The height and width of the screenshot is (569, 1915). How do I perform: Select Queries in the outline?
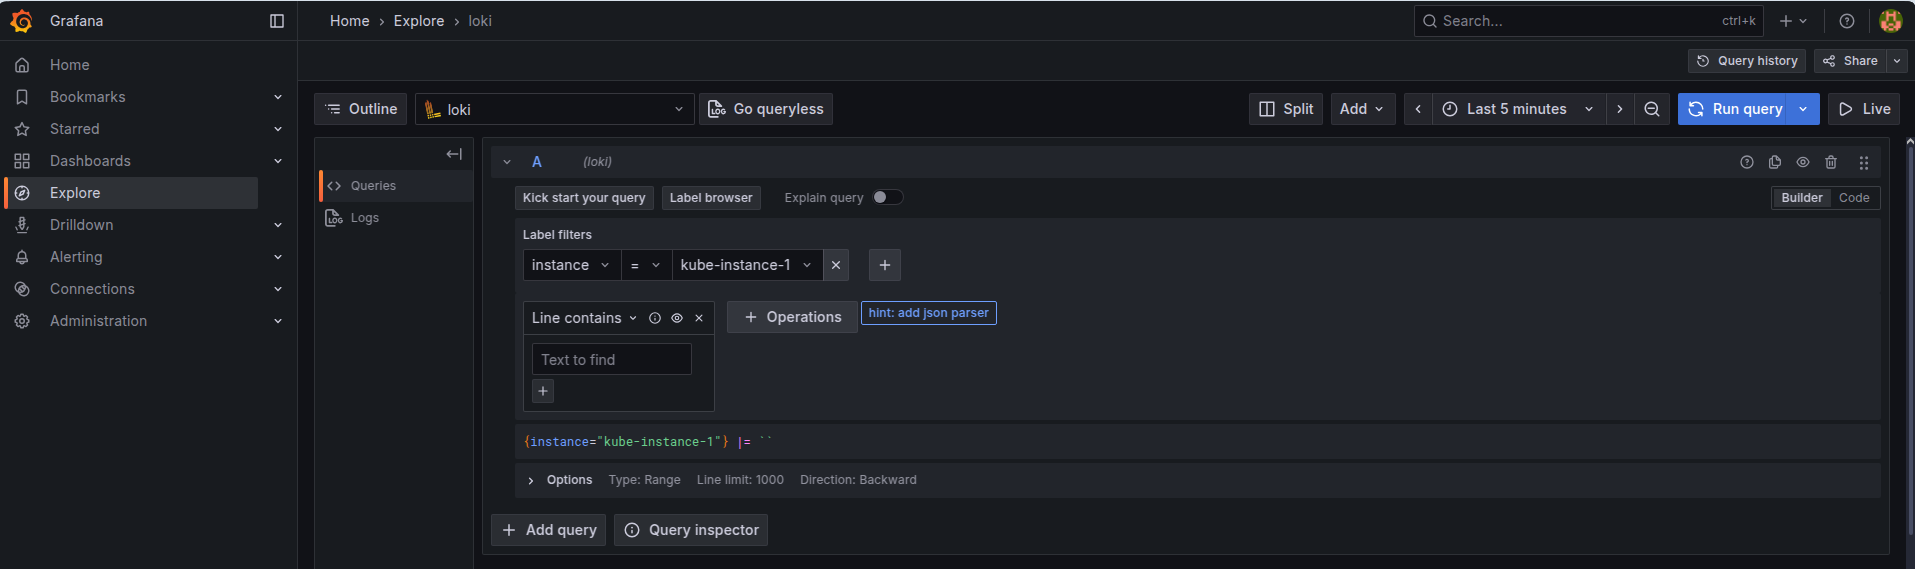396,186
